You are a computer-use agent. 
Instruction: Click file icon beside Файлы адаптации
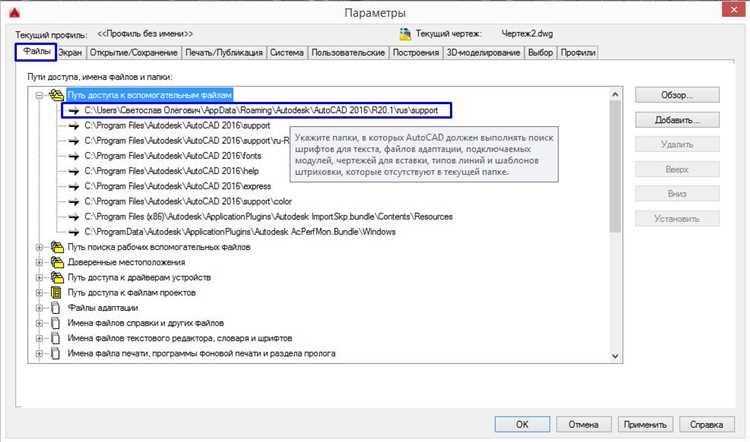[x=56, y=308]
